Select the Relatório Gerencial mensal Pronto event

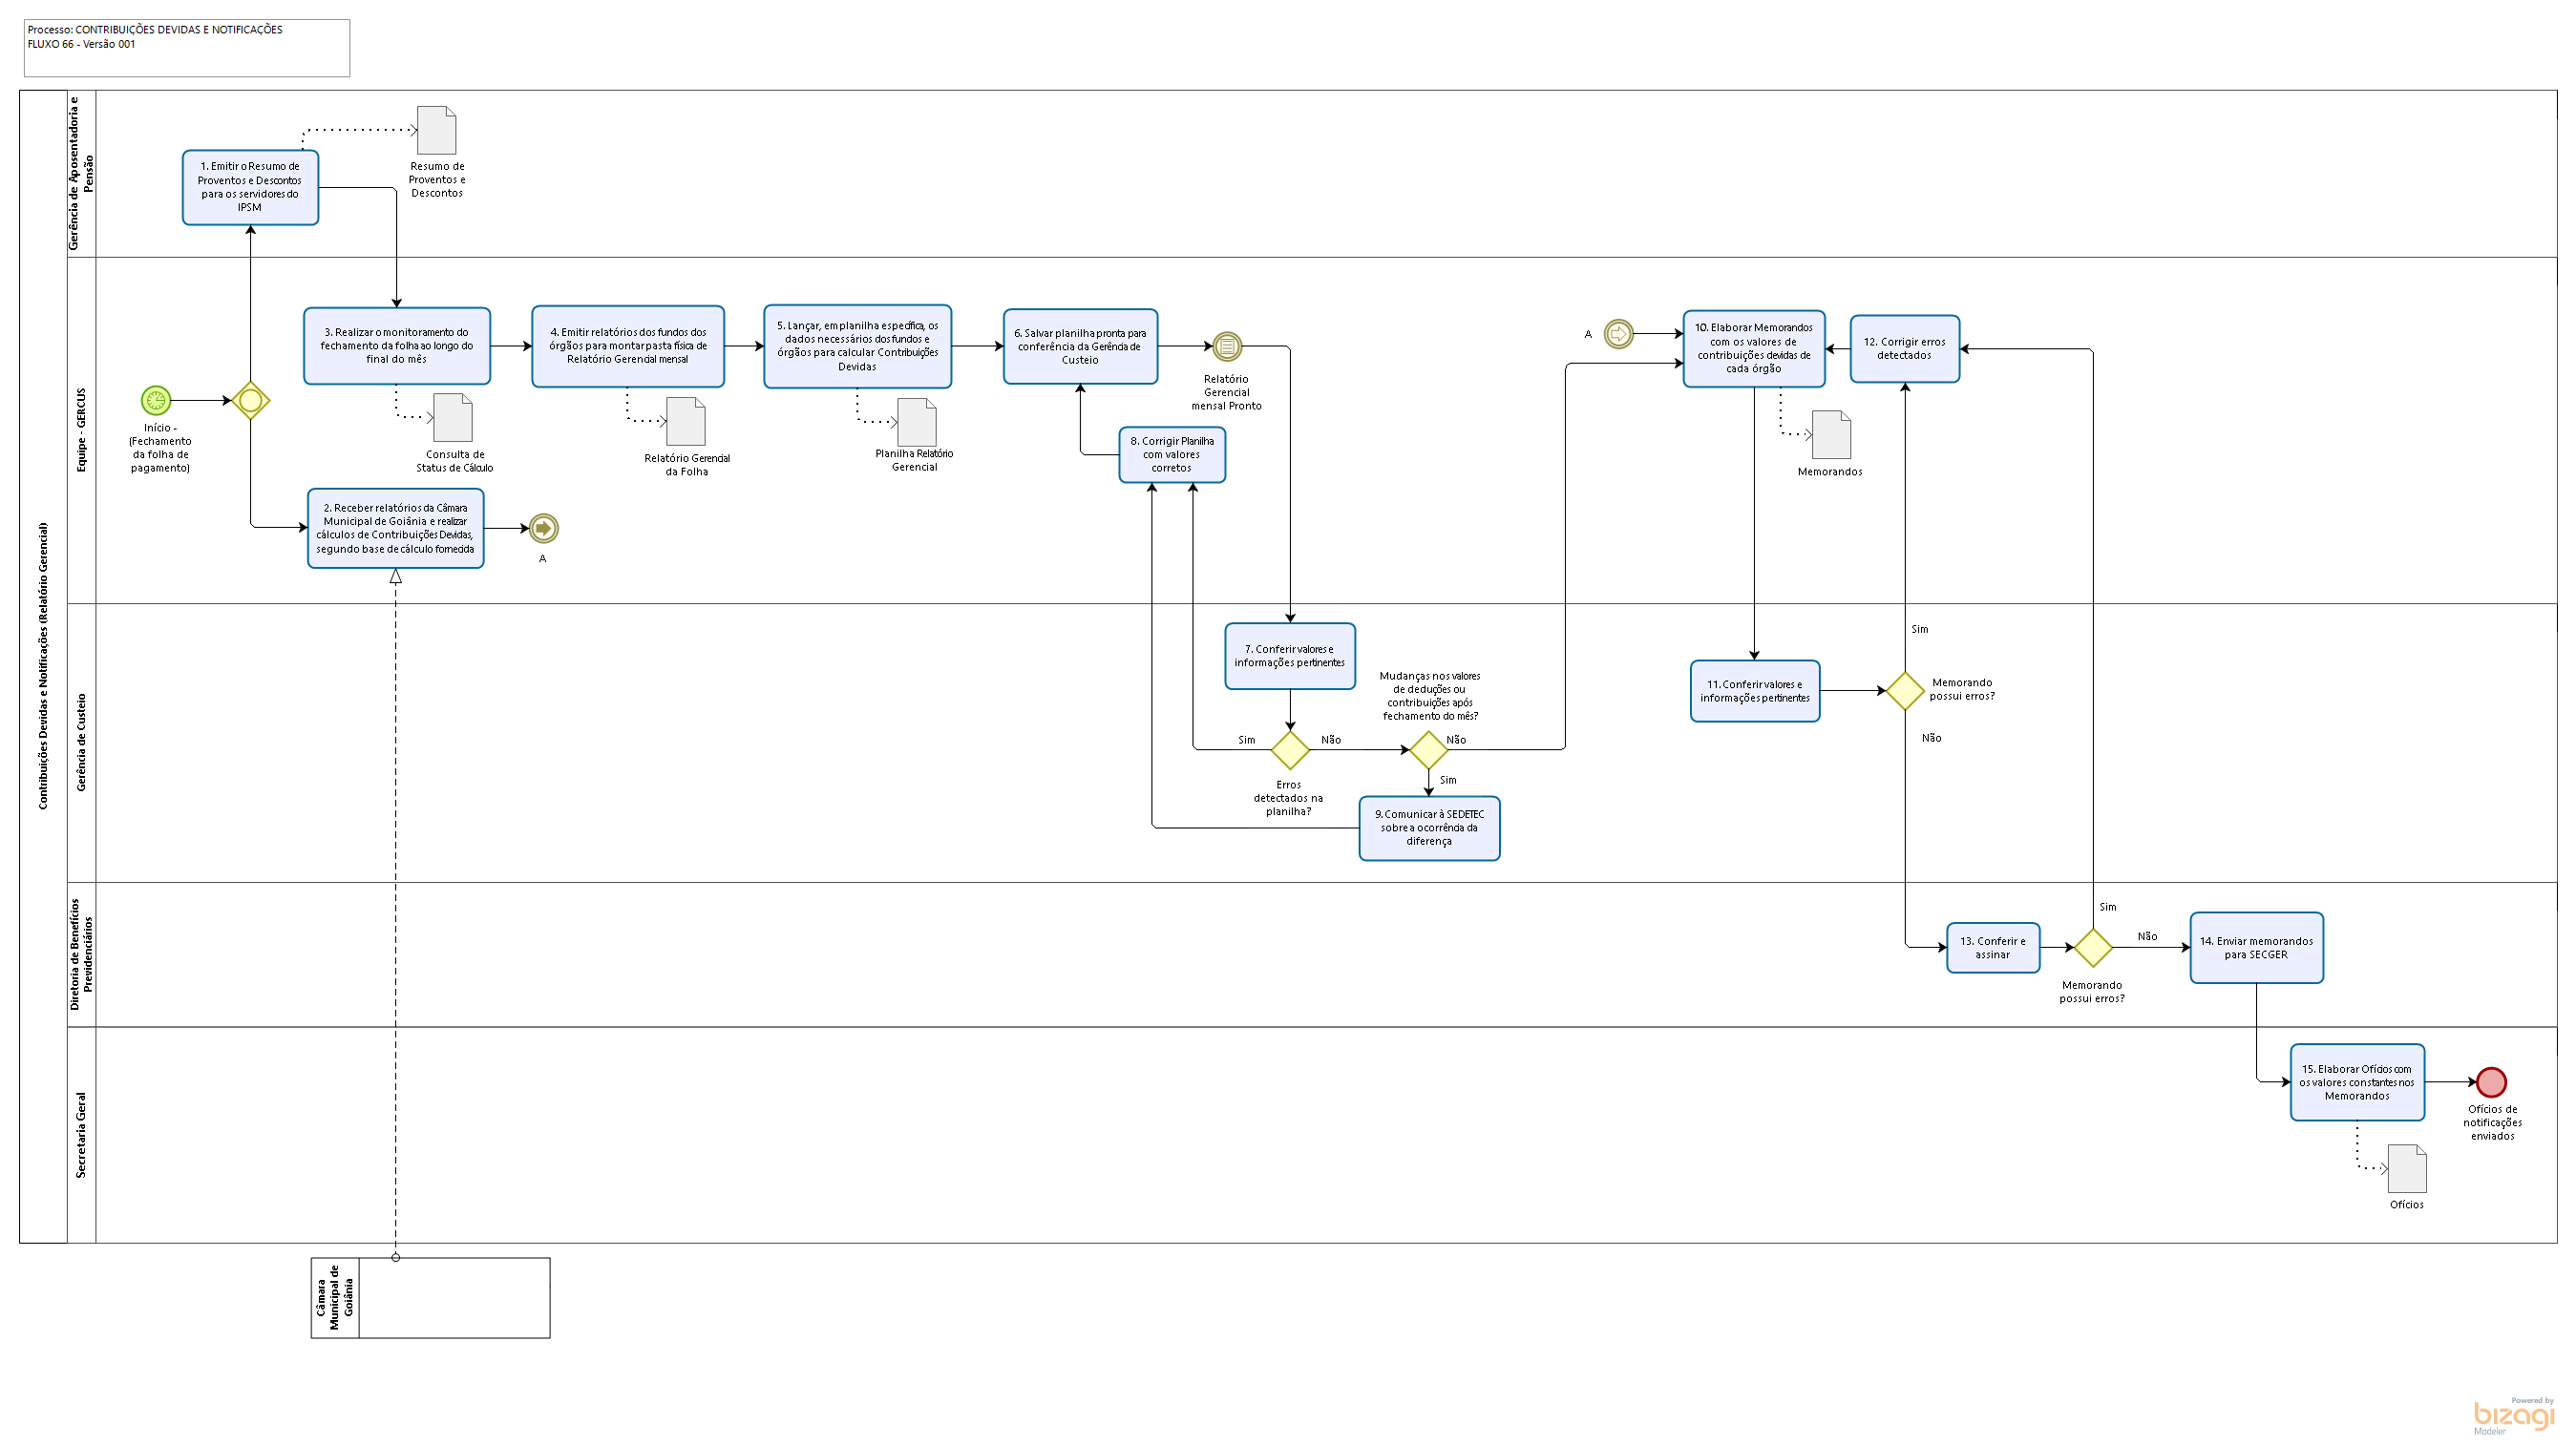coord(1227,347)
